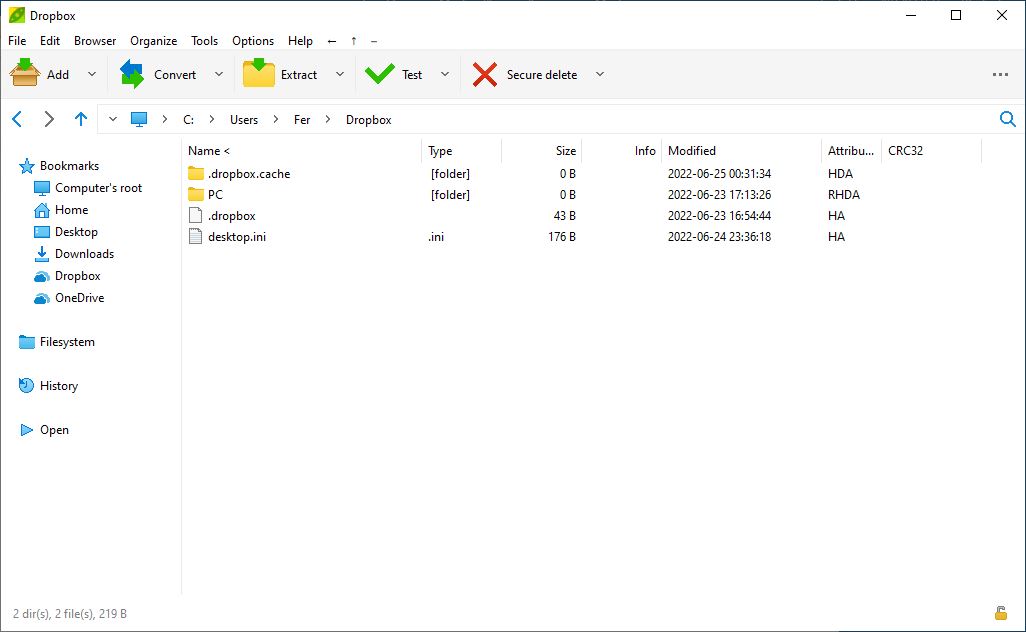The width and height of the screenshot is (1026, 632).
Task: Click the Home house icon in bookmarks
Action: tap(42, 210)
